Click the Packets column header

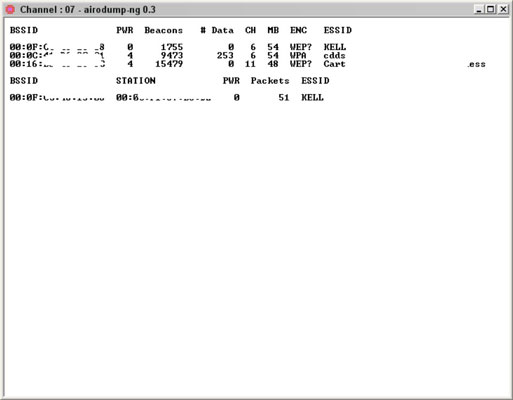click(270, 81)
